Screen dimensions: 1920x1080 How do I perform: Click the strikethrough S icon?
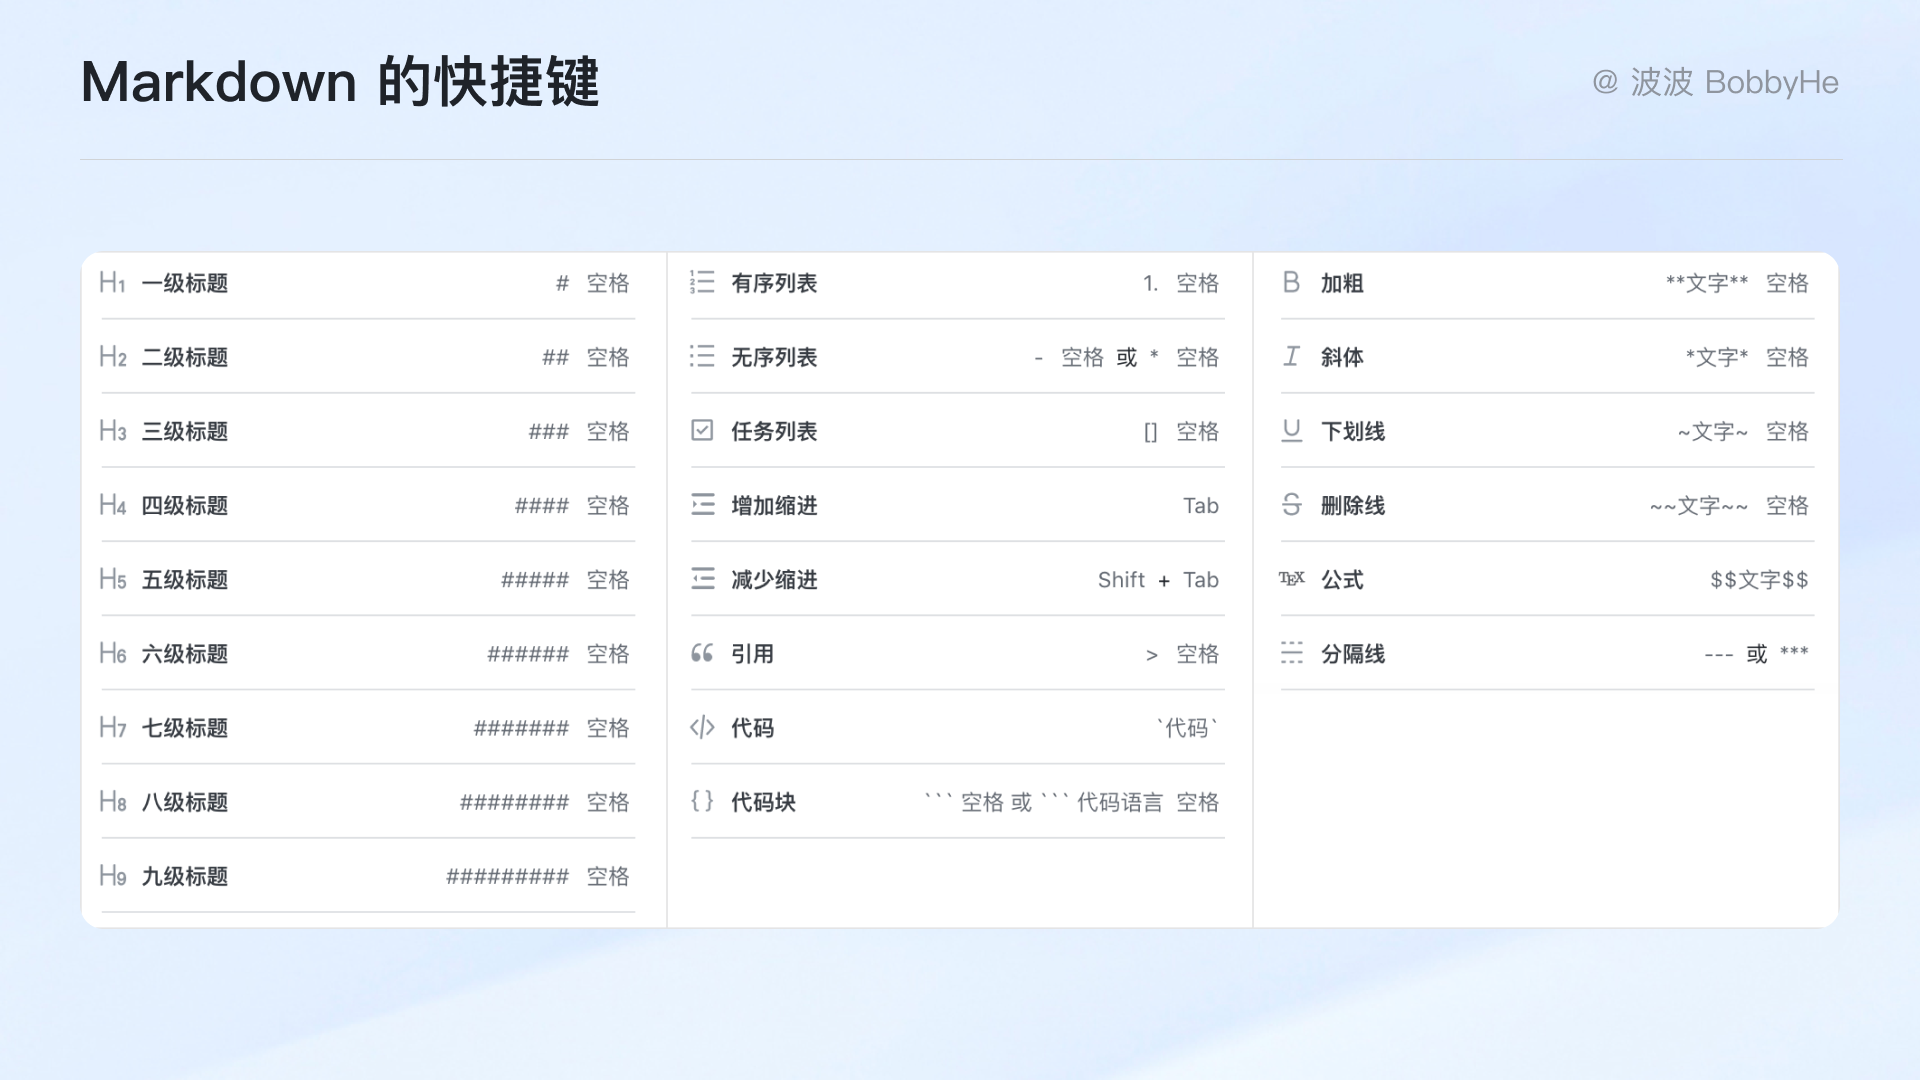pyautogui.click(x=1291, y=505)
